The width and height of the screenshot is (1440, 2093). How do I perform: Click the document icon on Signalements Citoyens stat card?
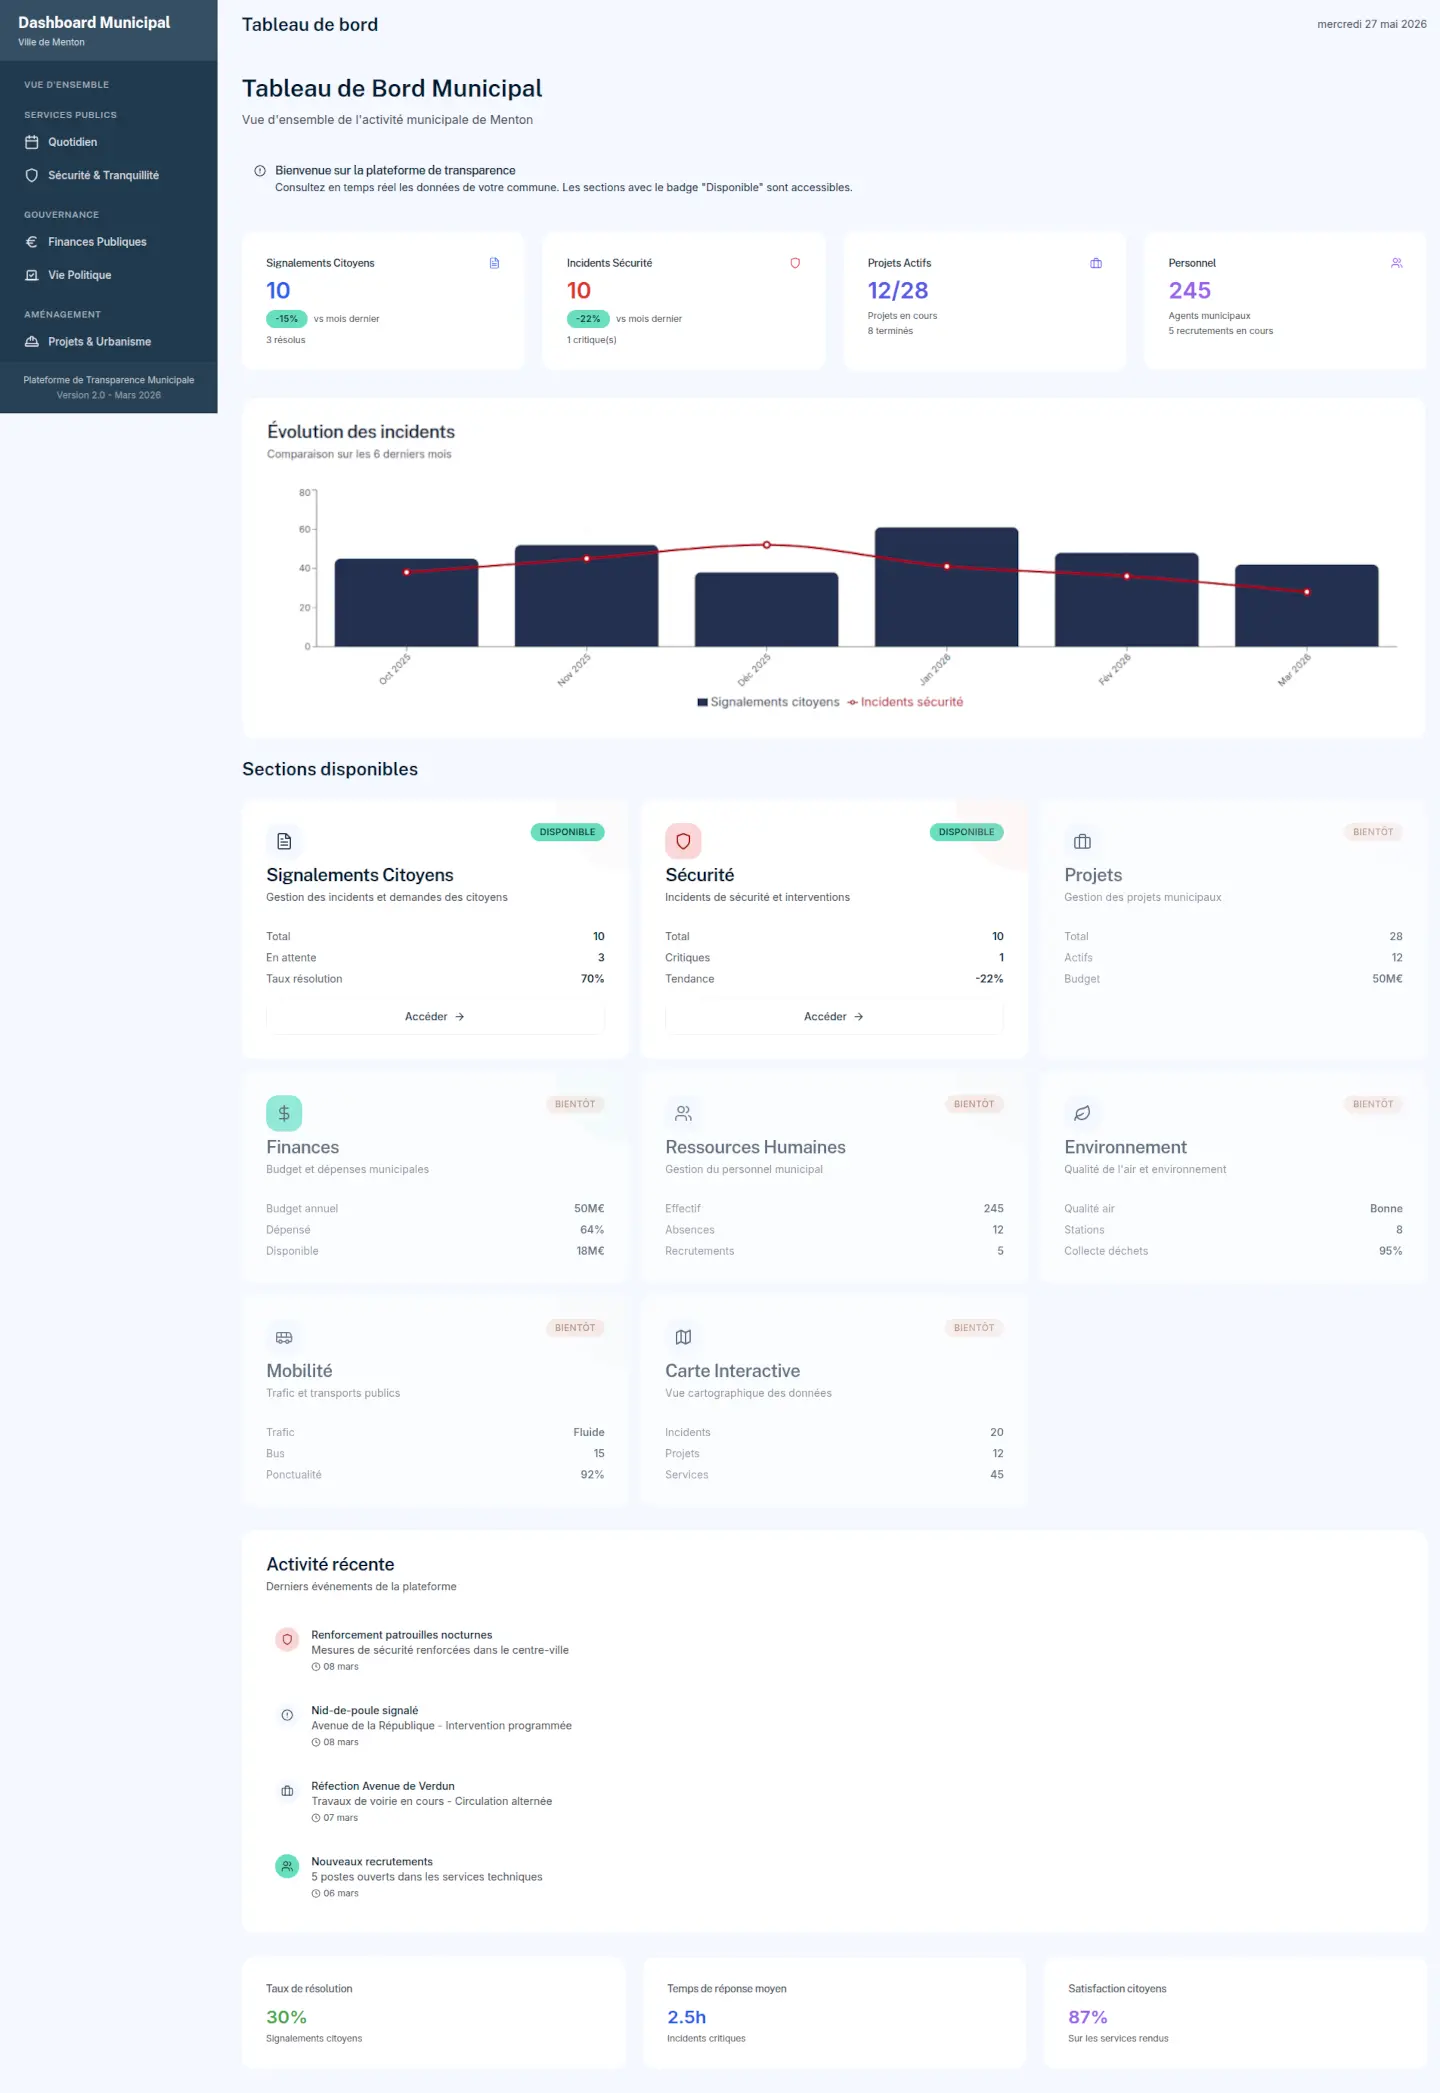(x=494, y=263)
